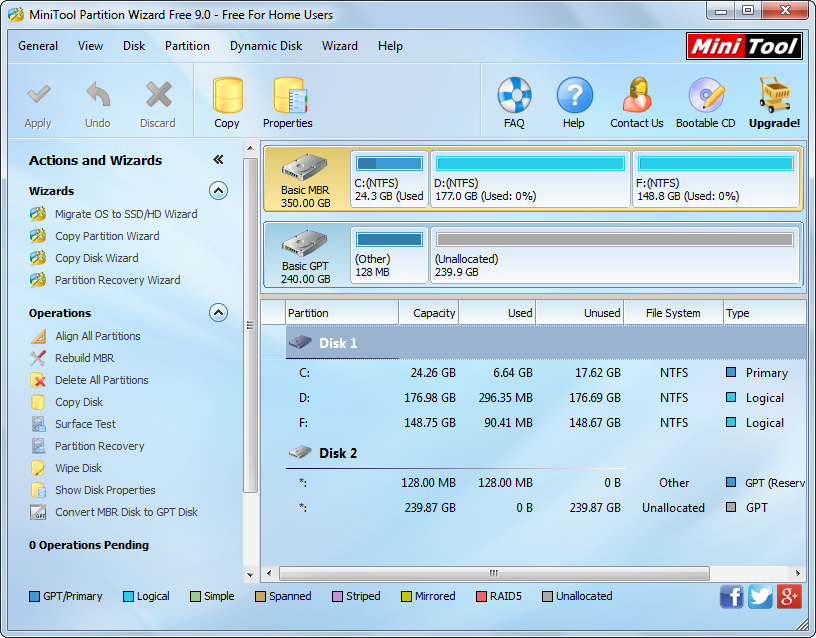Select the Unallocated 239.9 GB block

(x=615, y=255)
